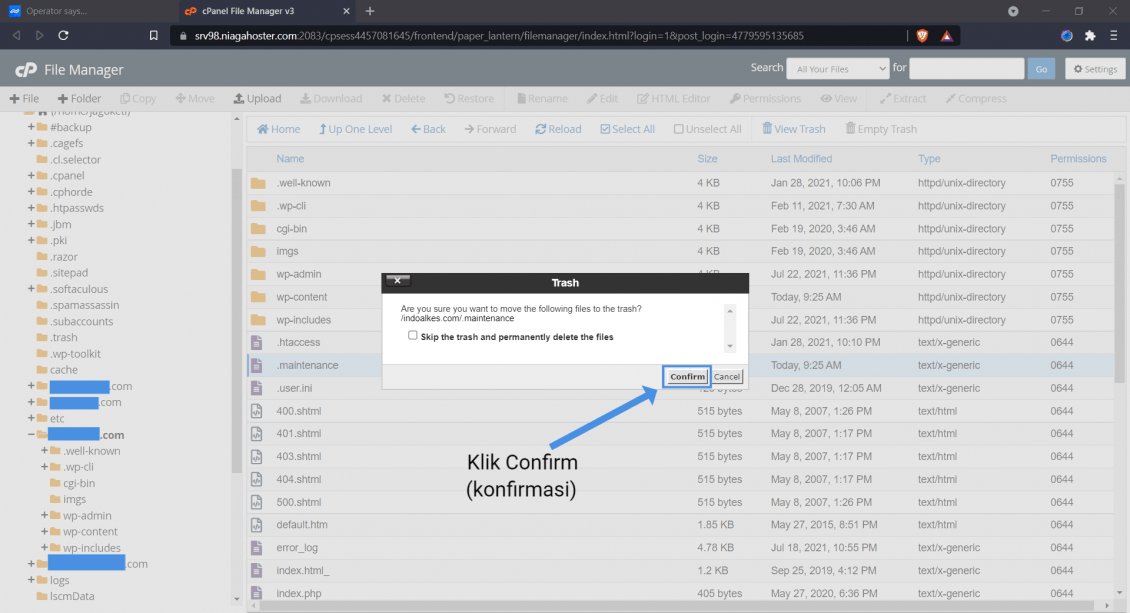
Task: Click Empty Trash in the toolbar
Action: (x=881, y=128)
